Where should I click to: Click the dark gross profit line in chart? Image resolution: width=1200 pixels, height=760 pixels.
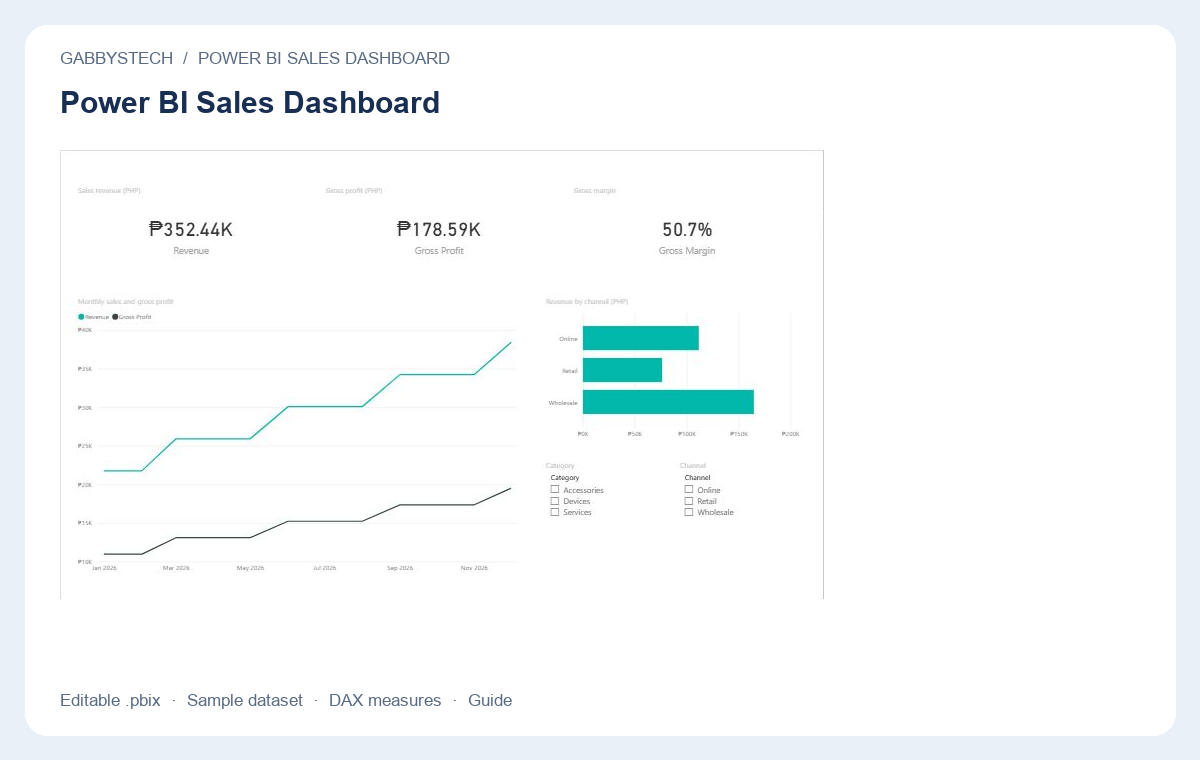click(325, 521)
